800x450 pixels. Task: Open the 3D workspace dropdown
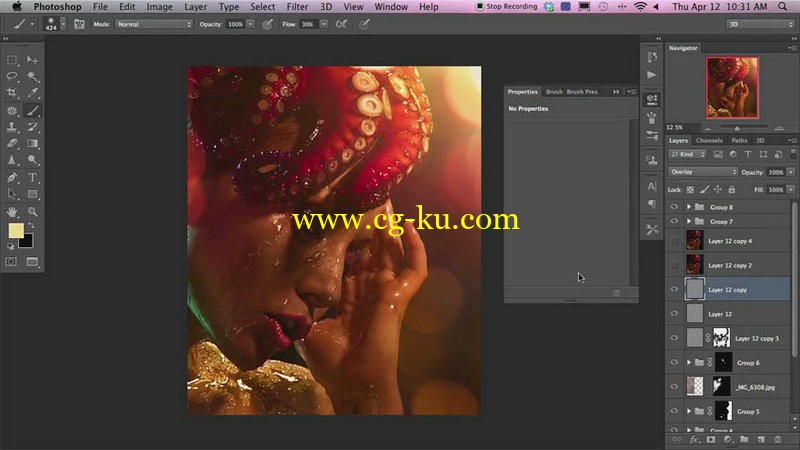760,24
